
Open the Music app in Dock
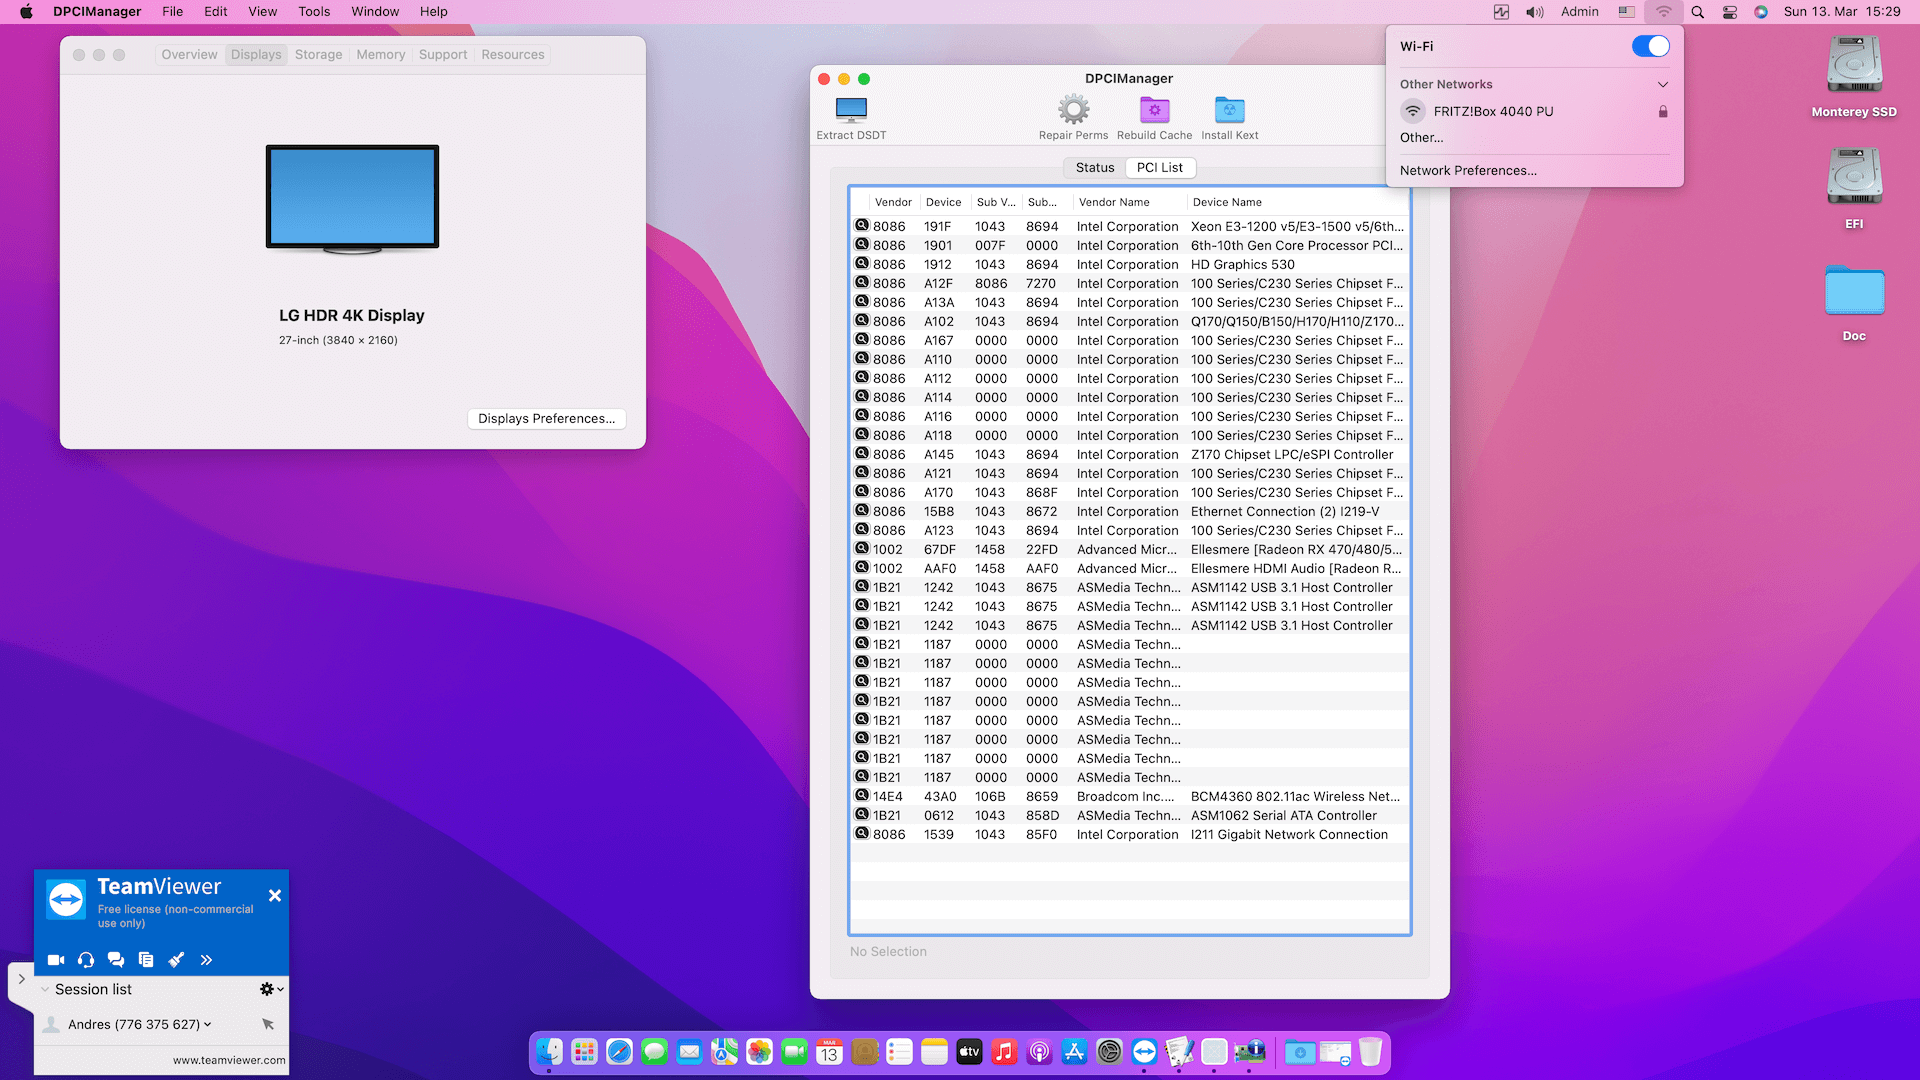coord(1004,1052)
